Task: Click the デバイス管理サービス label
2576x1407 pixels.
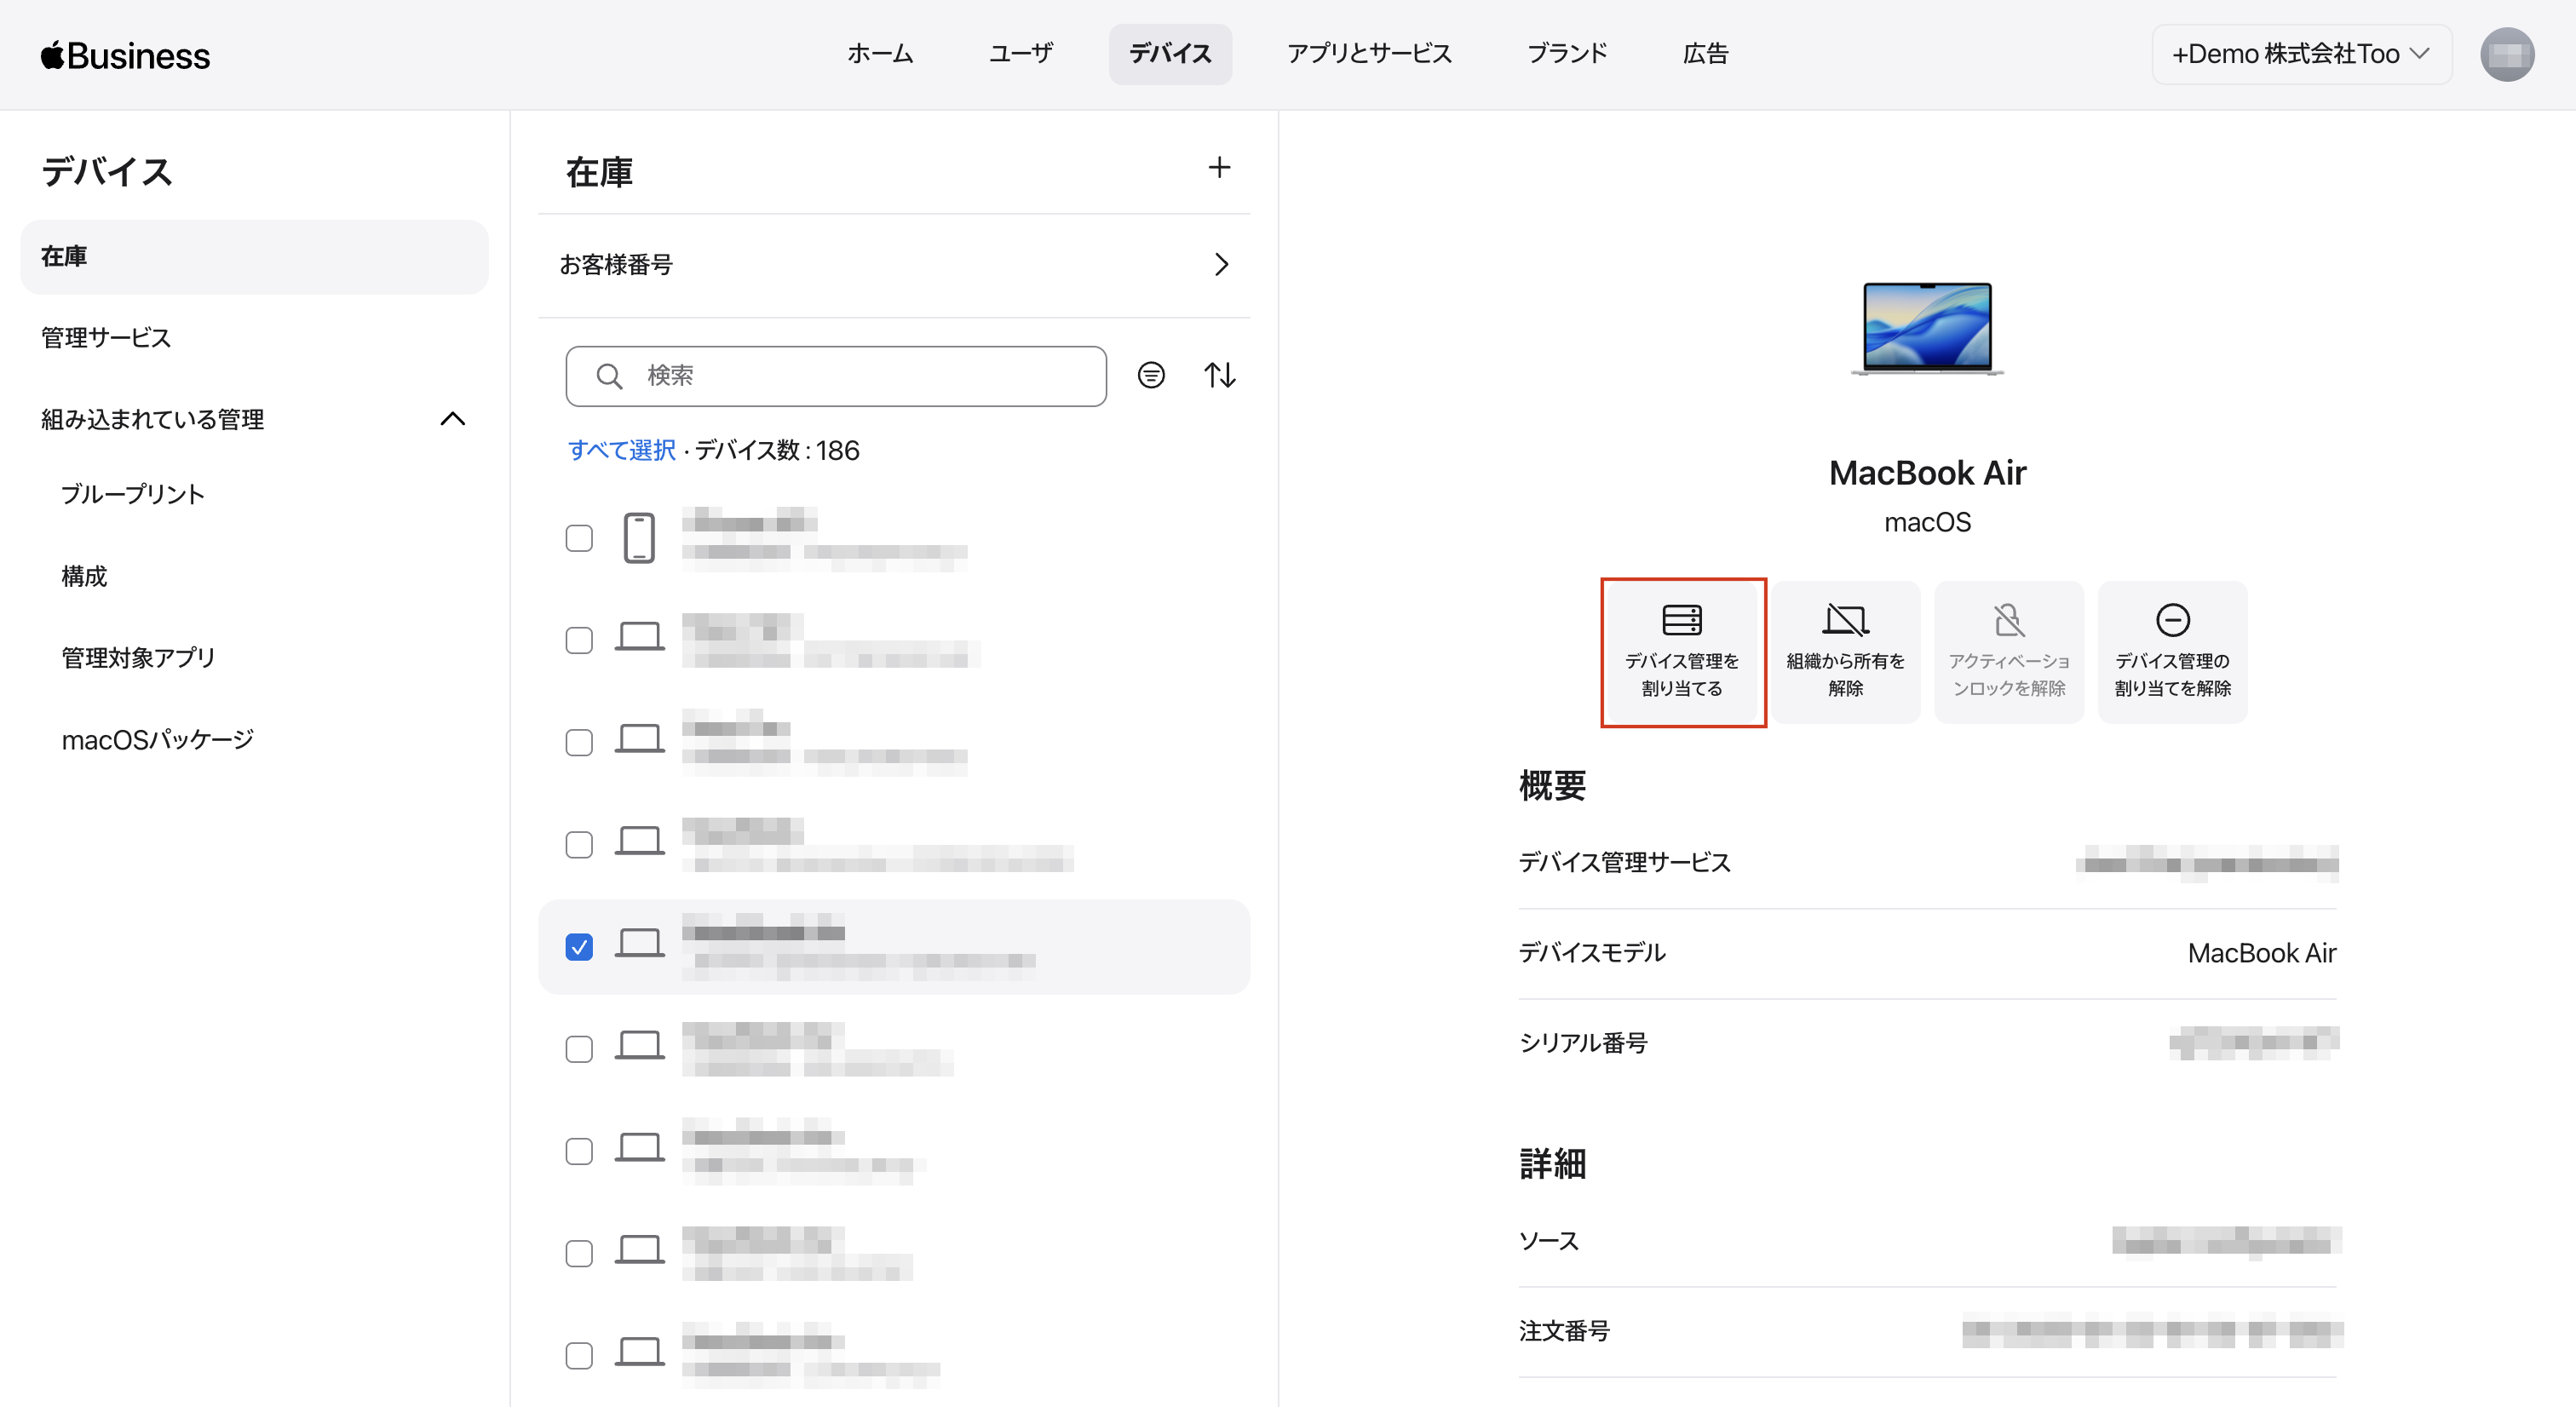Action: (1624, 863)
